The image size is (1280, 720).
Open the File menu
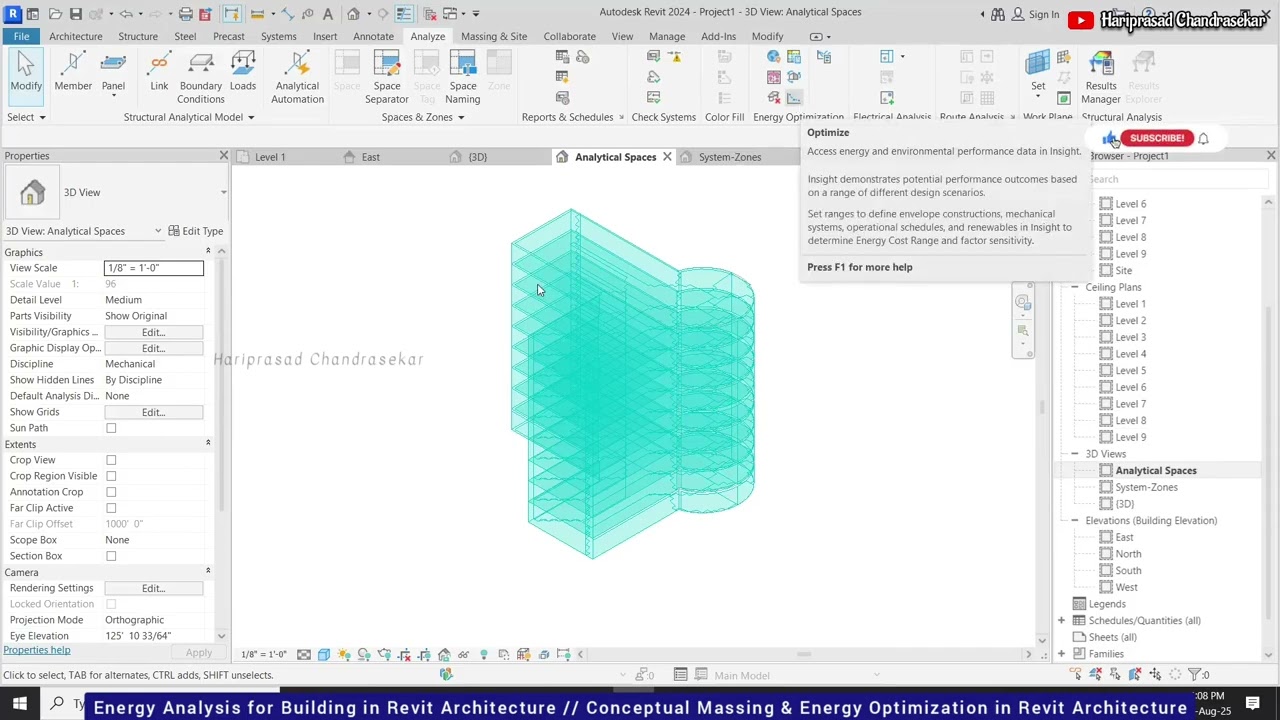click(x=21, y=36)
